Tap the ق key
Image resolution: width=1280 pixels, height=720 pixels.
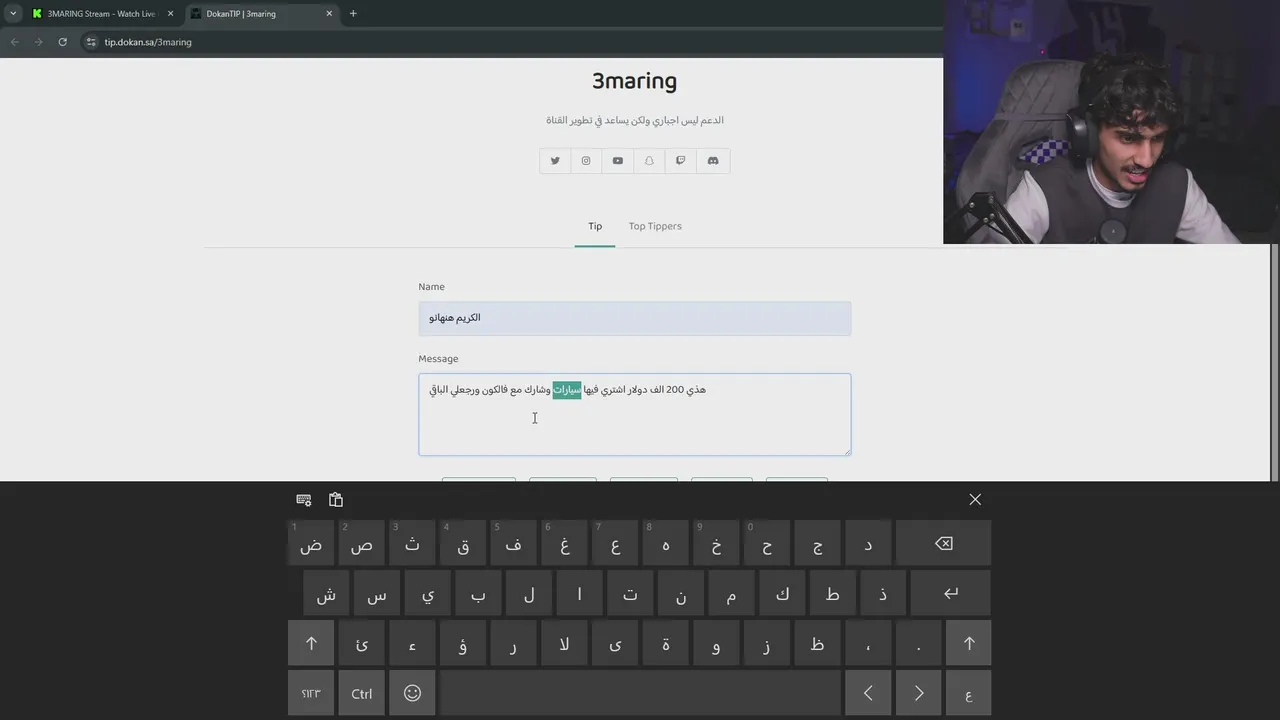click(x=463, y=543)
